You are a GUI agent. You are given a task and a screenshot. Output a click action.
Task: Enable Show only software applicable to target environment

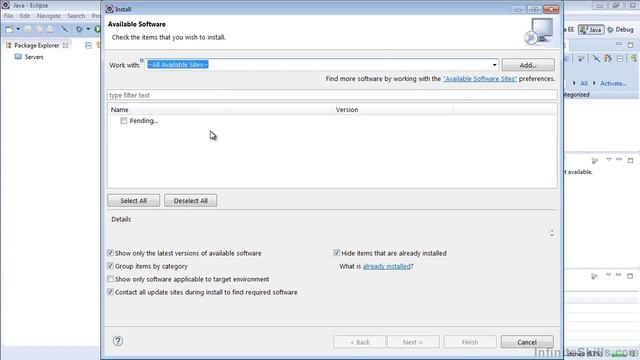tap(110, 279)
